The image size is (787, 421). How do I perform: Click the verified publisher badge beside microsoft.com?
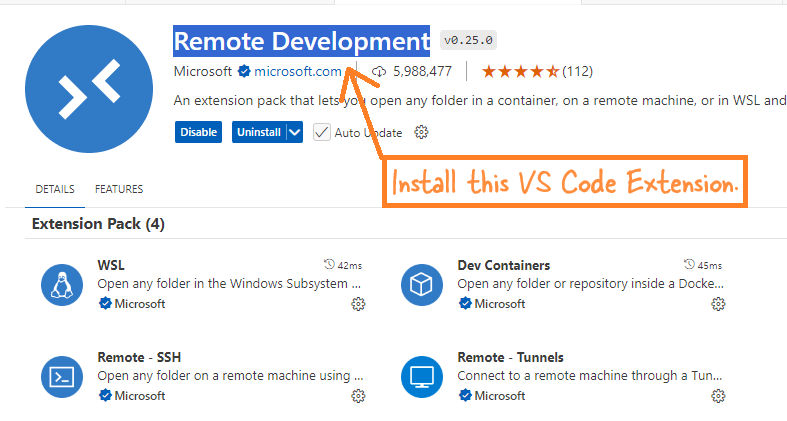point(244,71)
